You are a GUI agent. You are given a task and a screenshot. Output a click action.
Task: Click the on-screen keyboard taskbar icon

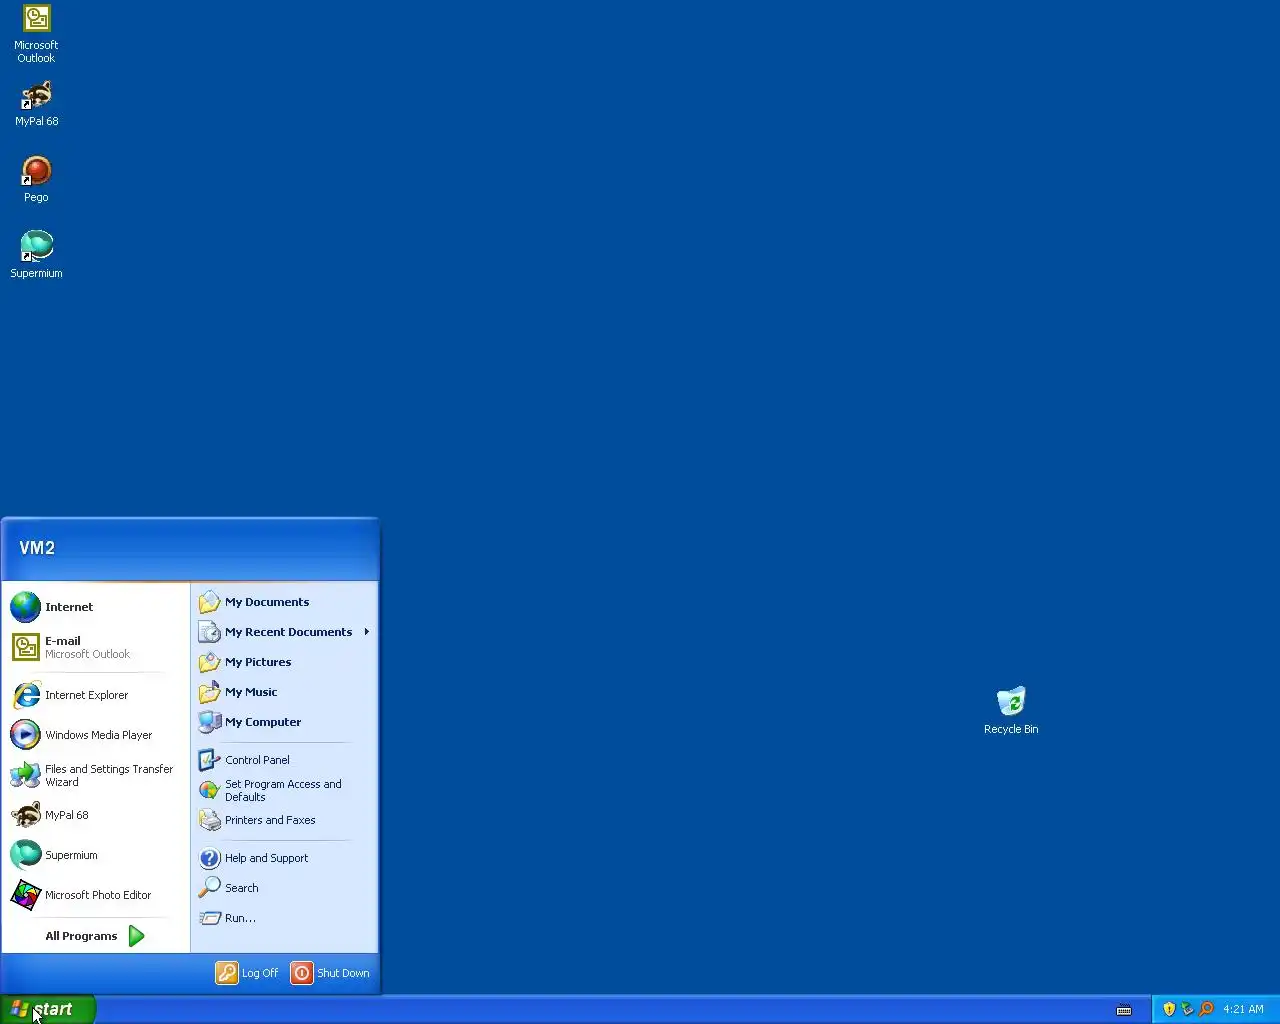[1124, 1010]
